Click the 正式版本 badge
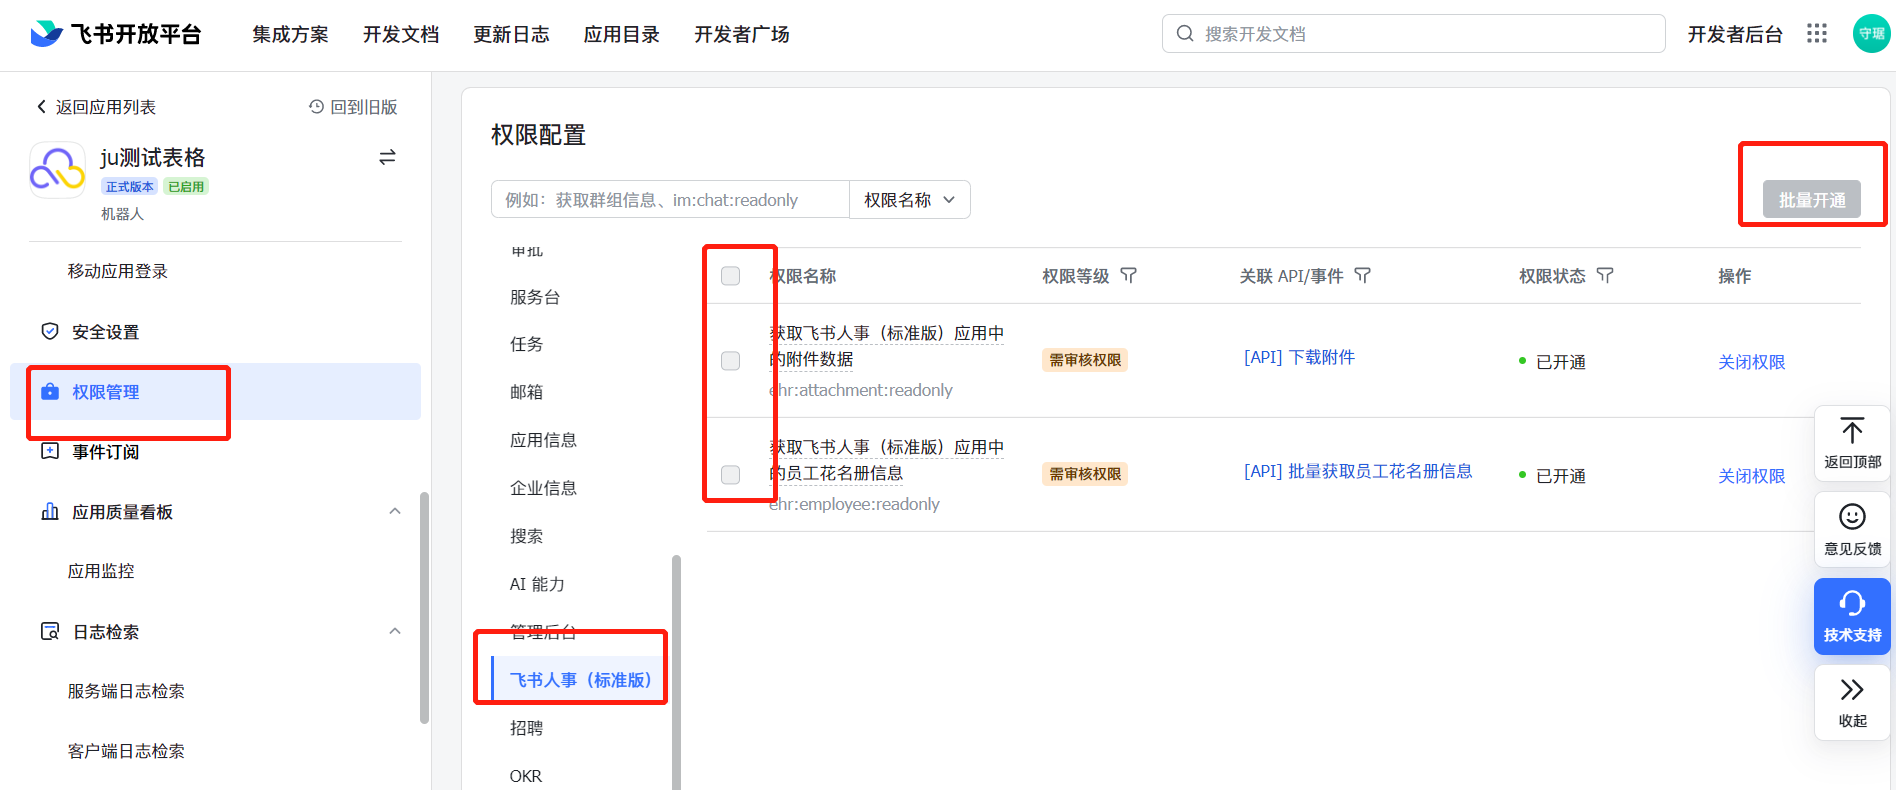 point(130,187)
